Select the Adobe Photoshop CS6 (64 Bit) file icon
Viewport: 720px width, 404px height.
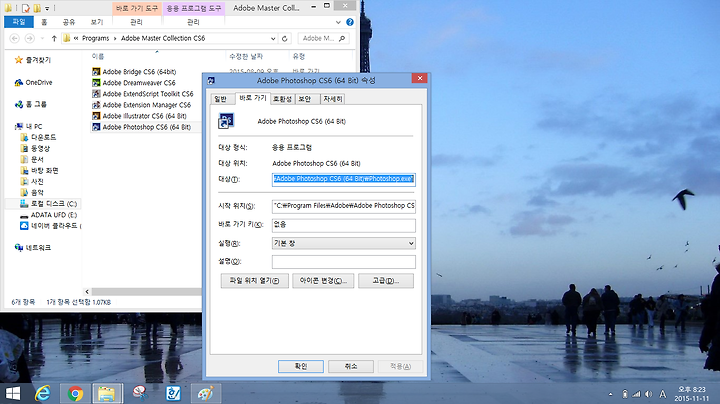tap(96, 127)
